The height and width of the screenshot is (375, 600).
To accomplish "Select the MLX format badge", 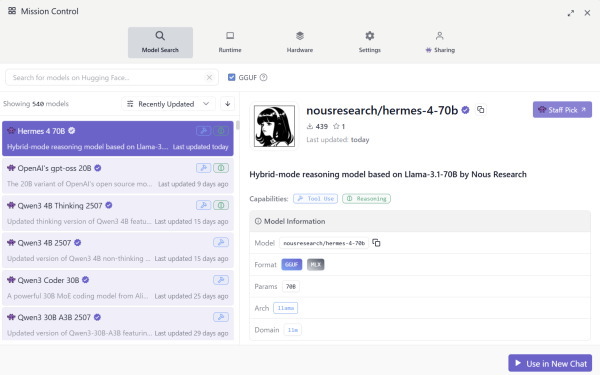I will click(x=315, y=264).
